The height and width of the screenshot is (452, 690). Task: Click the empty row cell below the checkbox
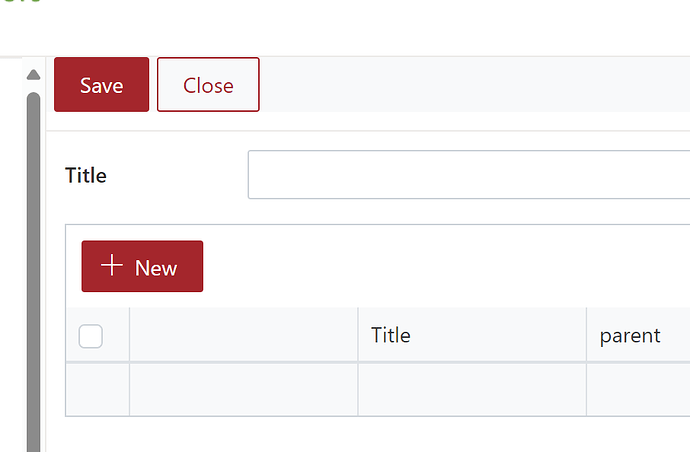pos(97,388)
